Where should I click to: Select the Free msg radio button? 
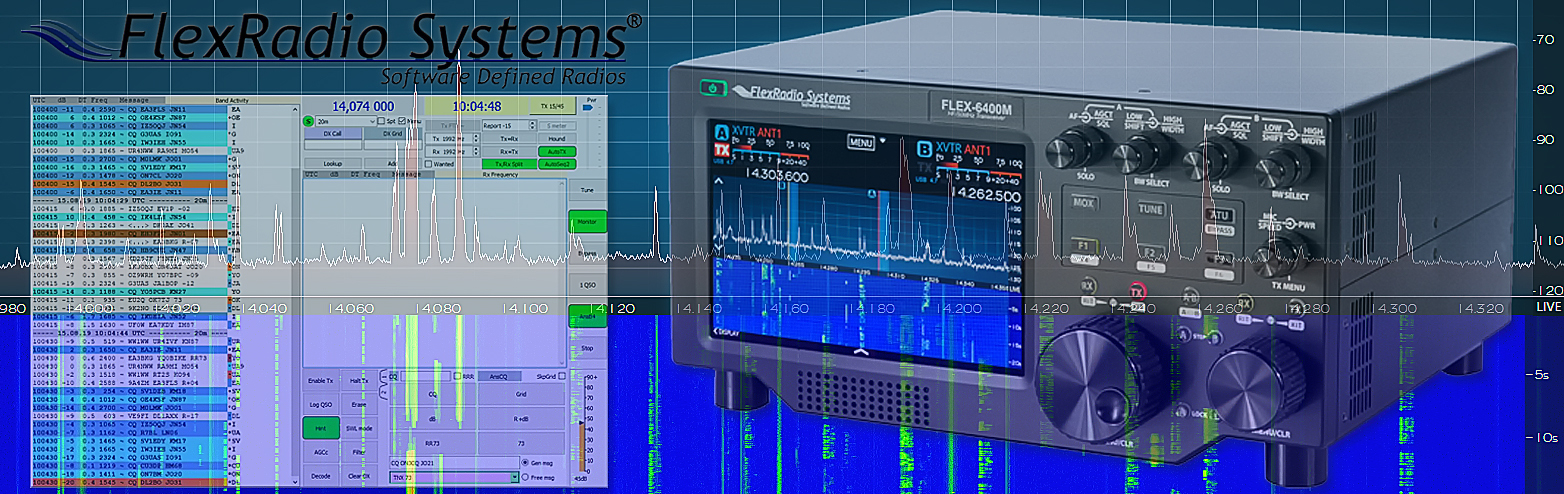525,477
